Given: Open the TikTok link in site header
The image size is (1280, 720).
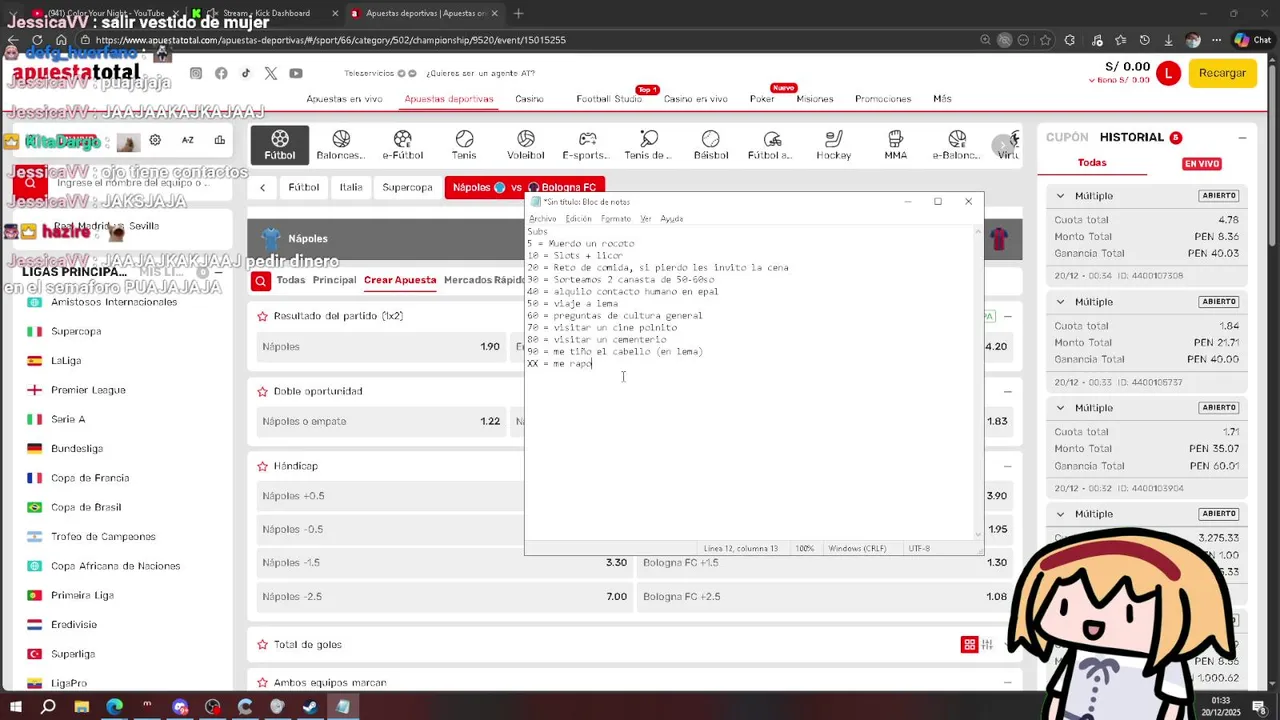Looking at the screenshot, I should [246, 73].
